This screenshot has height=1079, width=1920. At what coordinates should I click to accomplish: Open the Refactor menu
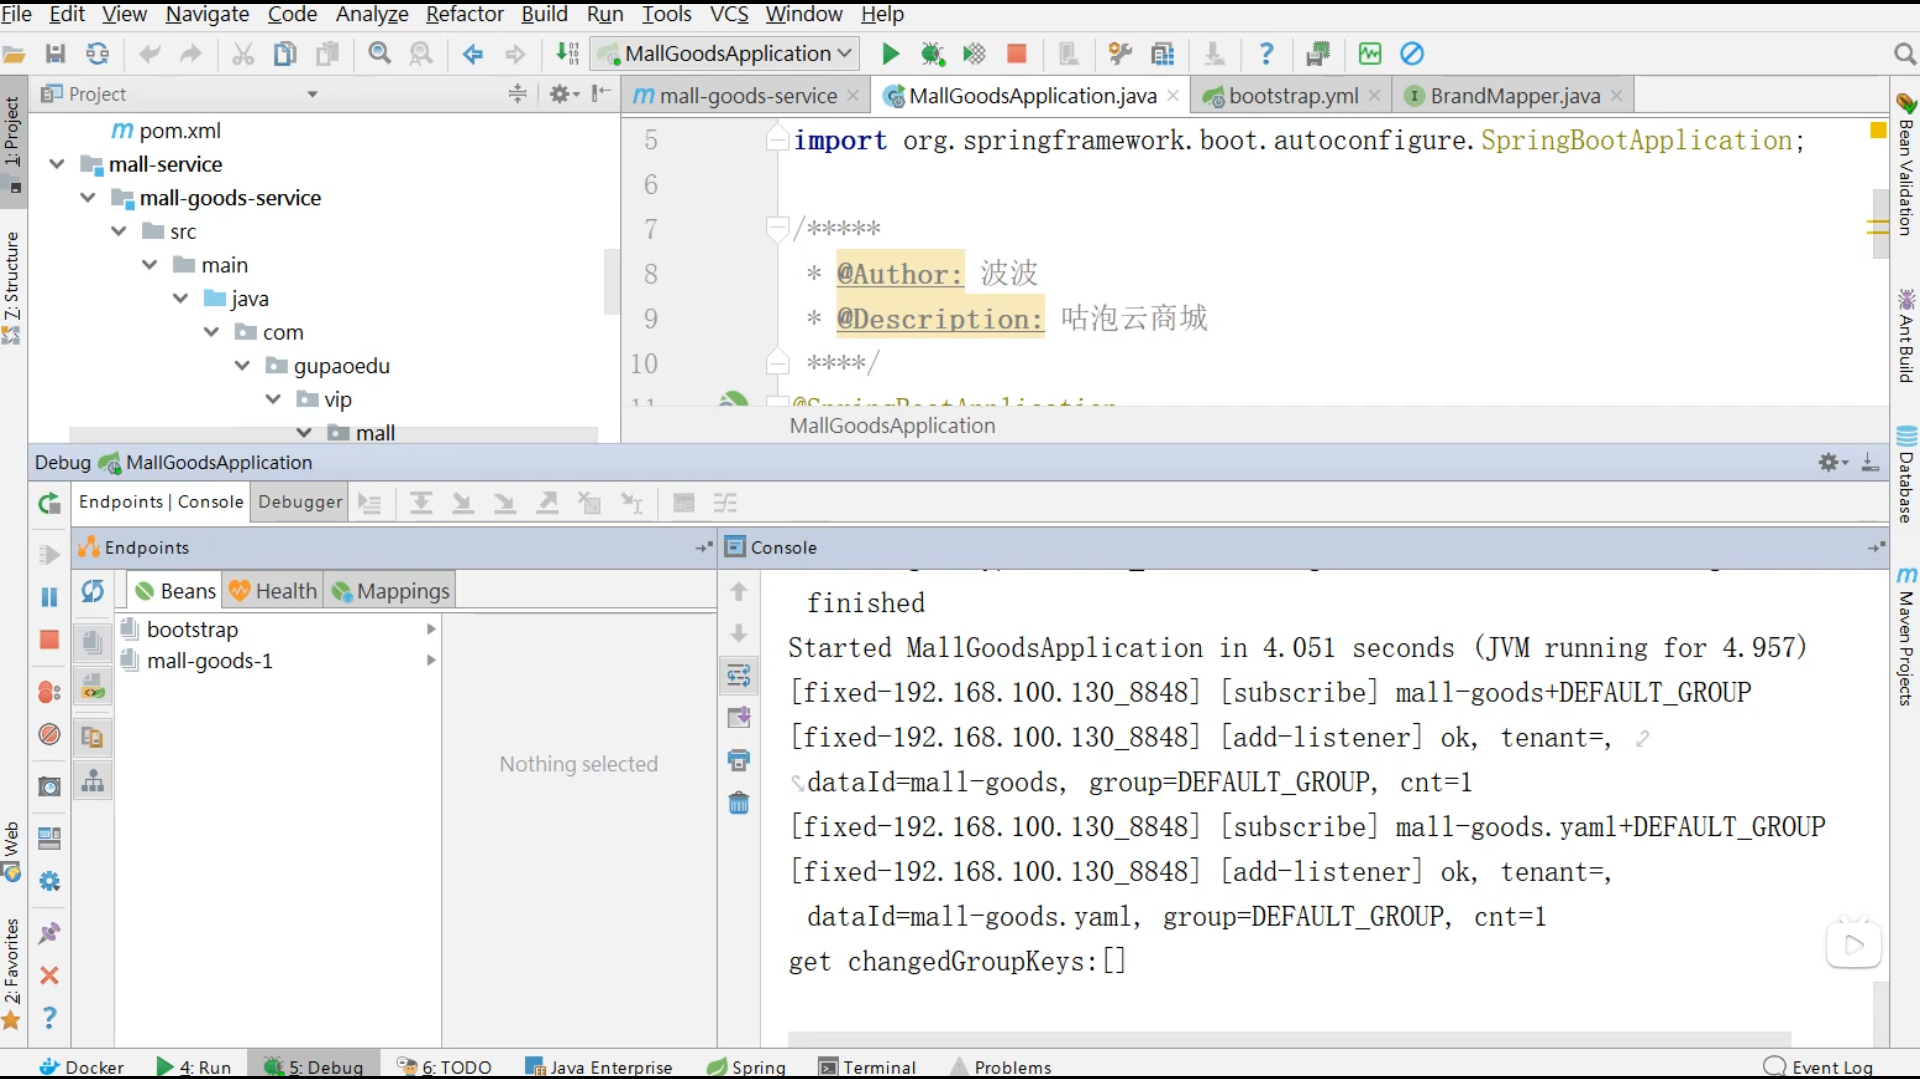465,14
